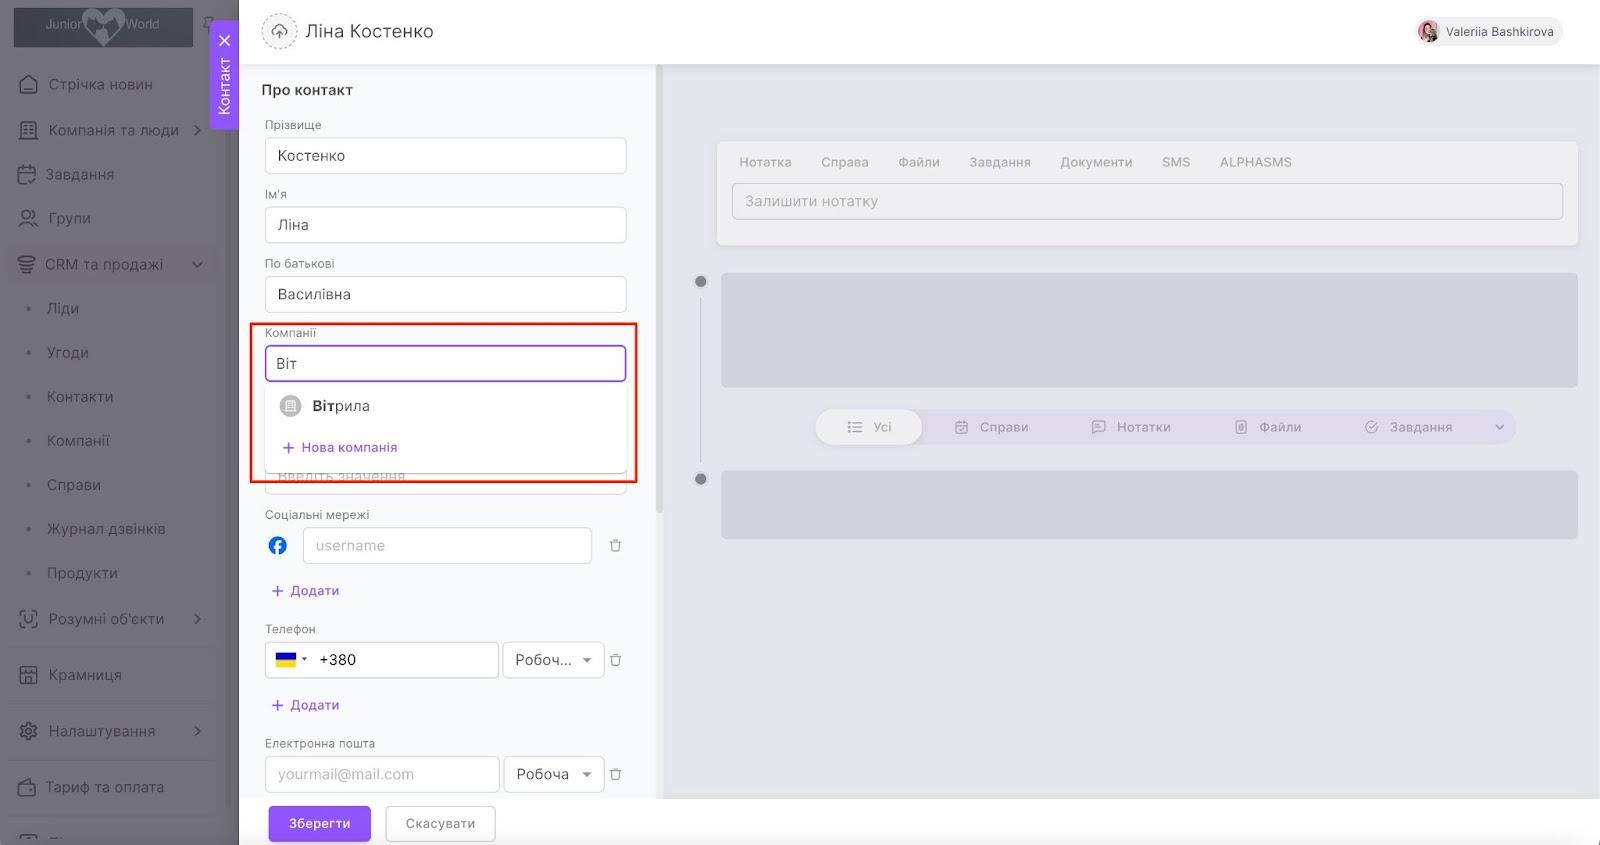1600x845 pixels.
Task: Switch to the Документи tab
Action: point(1096,162)
